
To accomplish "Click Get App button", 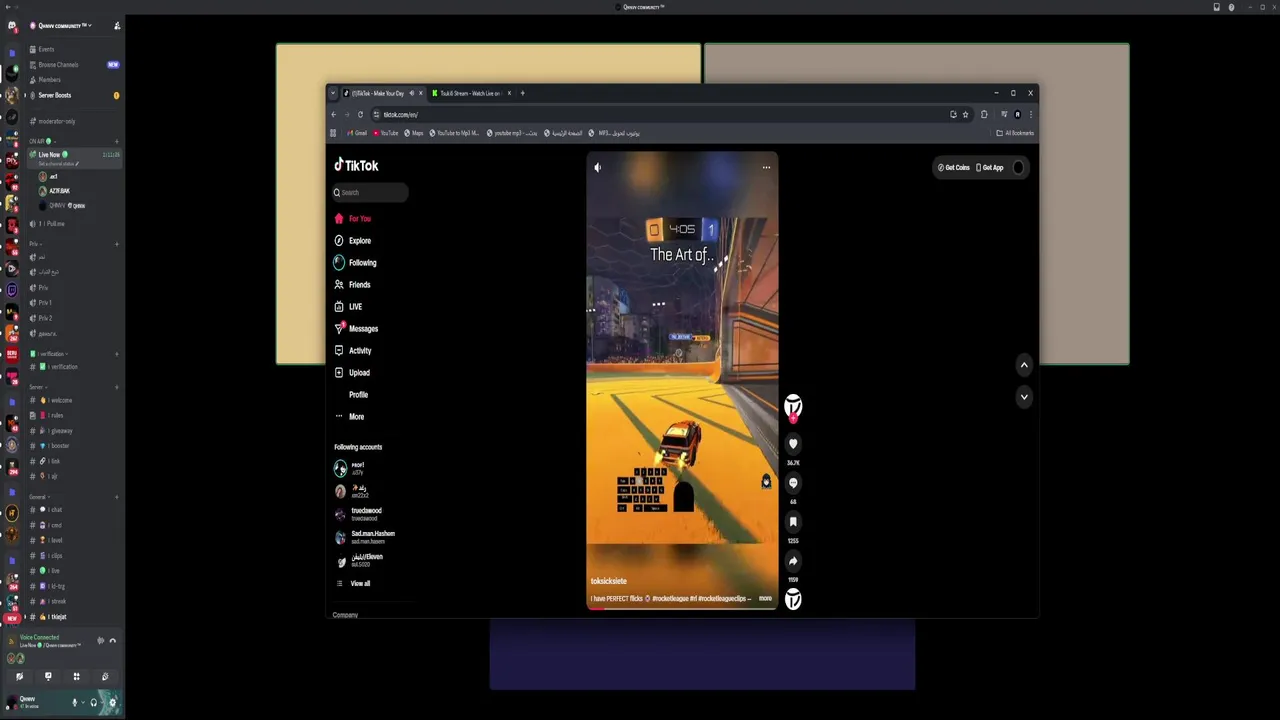I will tap(990, 168).
